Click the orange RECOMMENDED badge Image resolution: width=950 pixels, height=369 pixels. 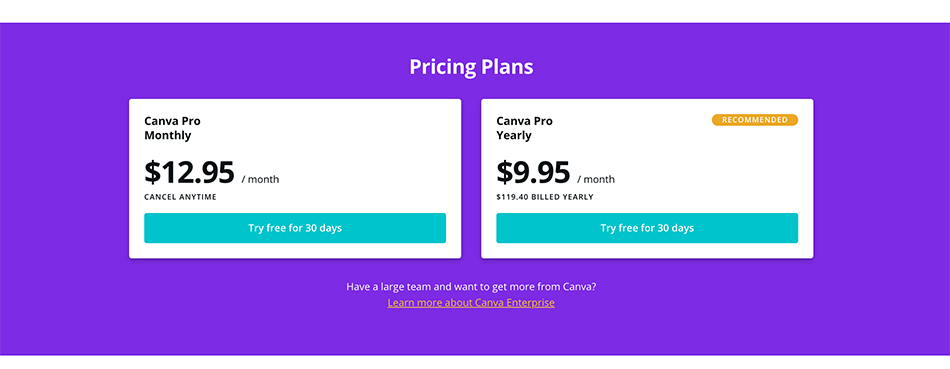pos(755,120)
